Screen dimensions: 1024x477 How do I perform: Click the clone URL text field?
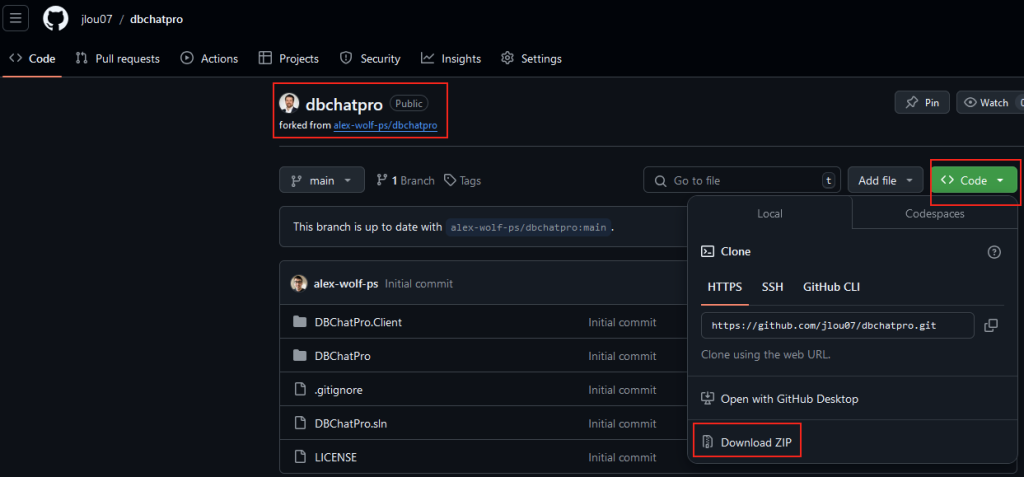tap(838, 325)
